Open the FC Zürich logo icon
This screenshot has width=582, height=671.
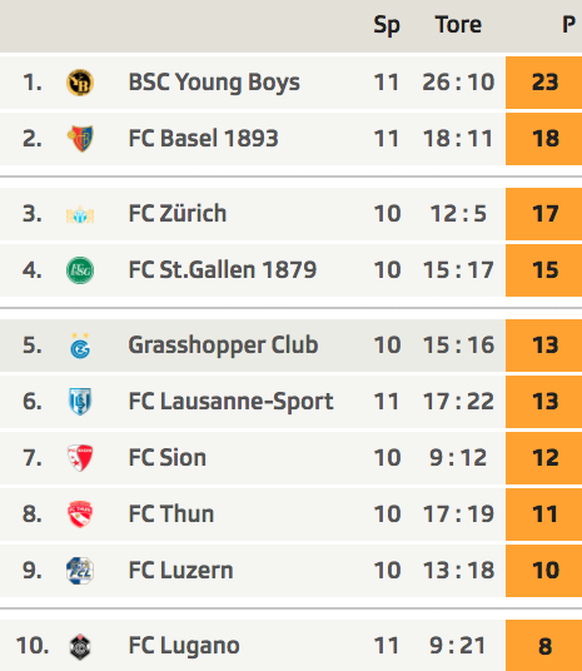(80, 214)
